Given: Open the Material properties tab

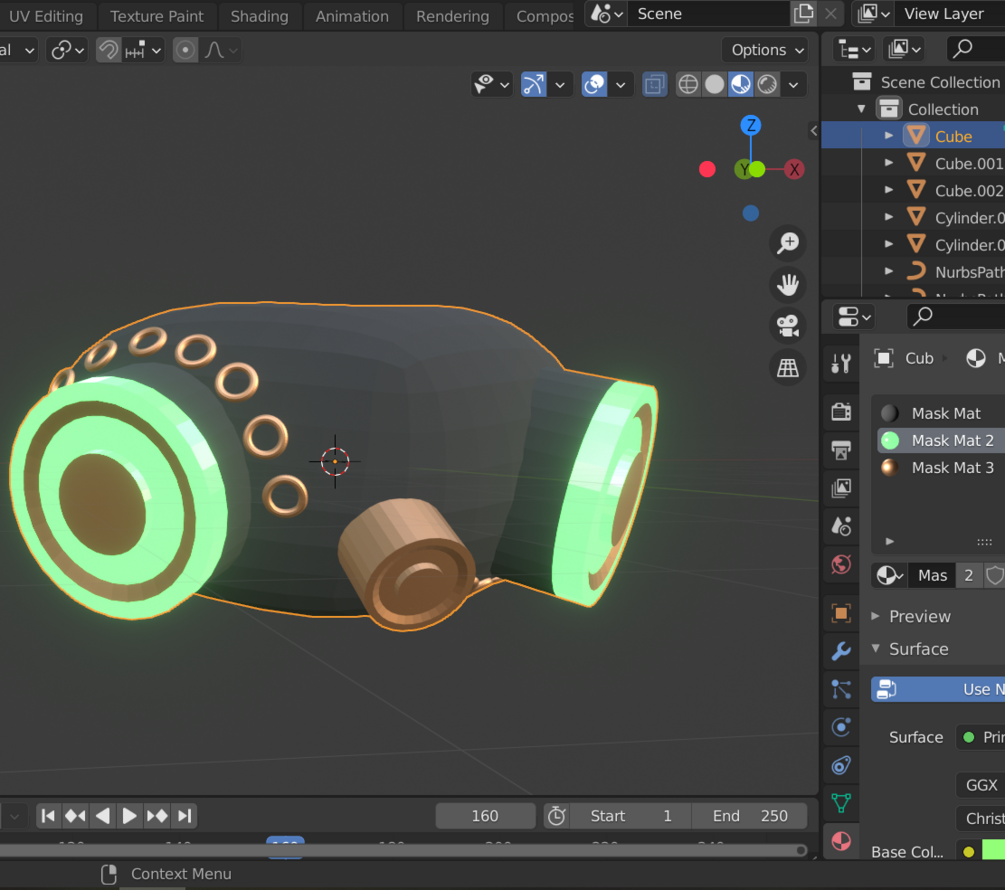Looking at the screenshot, I should coord(841,841).
